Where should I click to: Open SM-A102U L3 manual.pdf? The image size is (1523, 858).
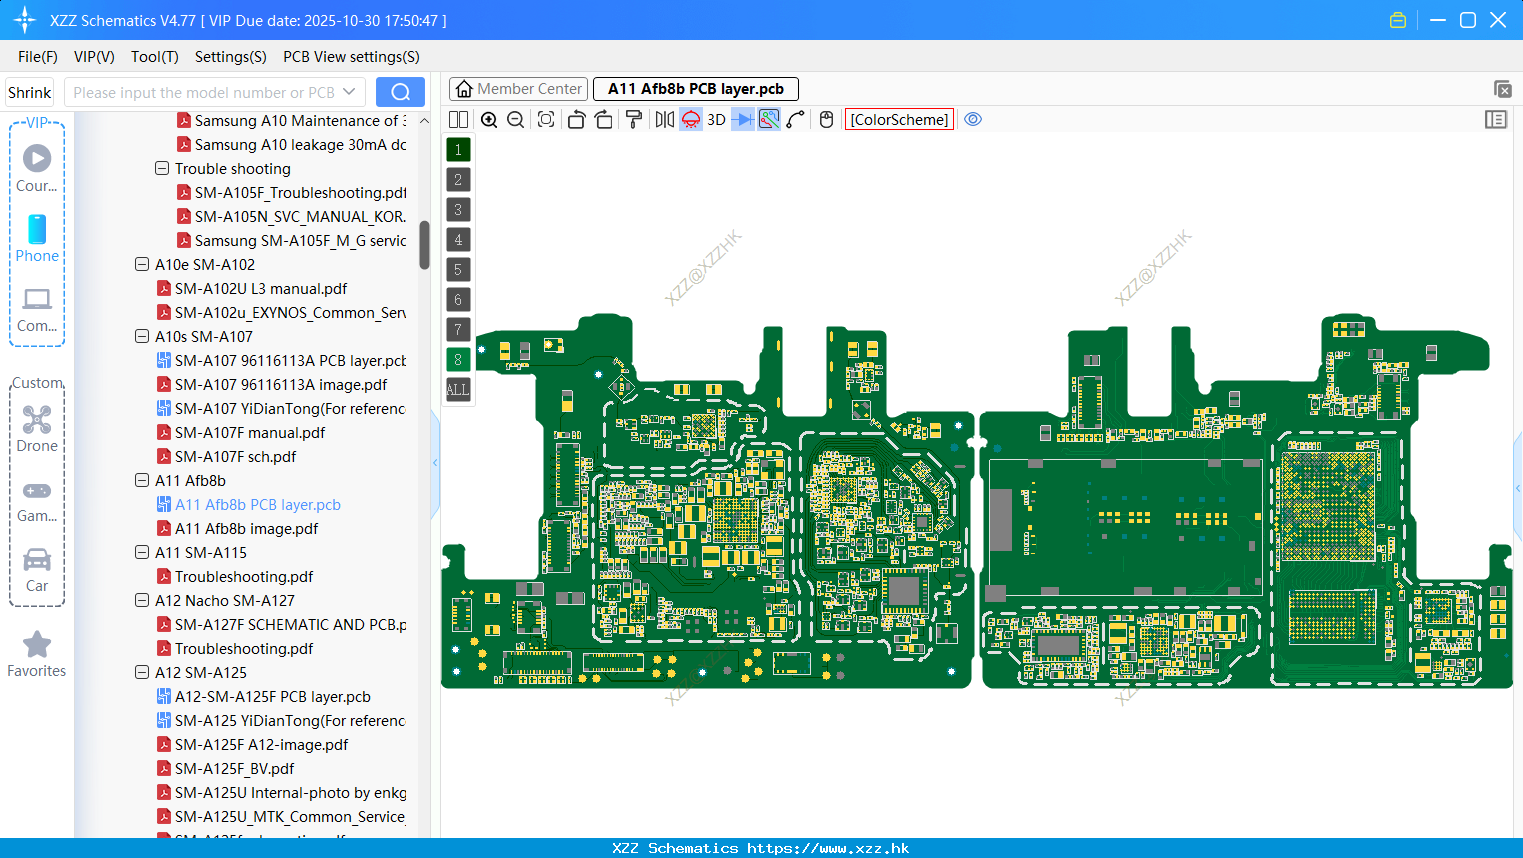point(261,288)
